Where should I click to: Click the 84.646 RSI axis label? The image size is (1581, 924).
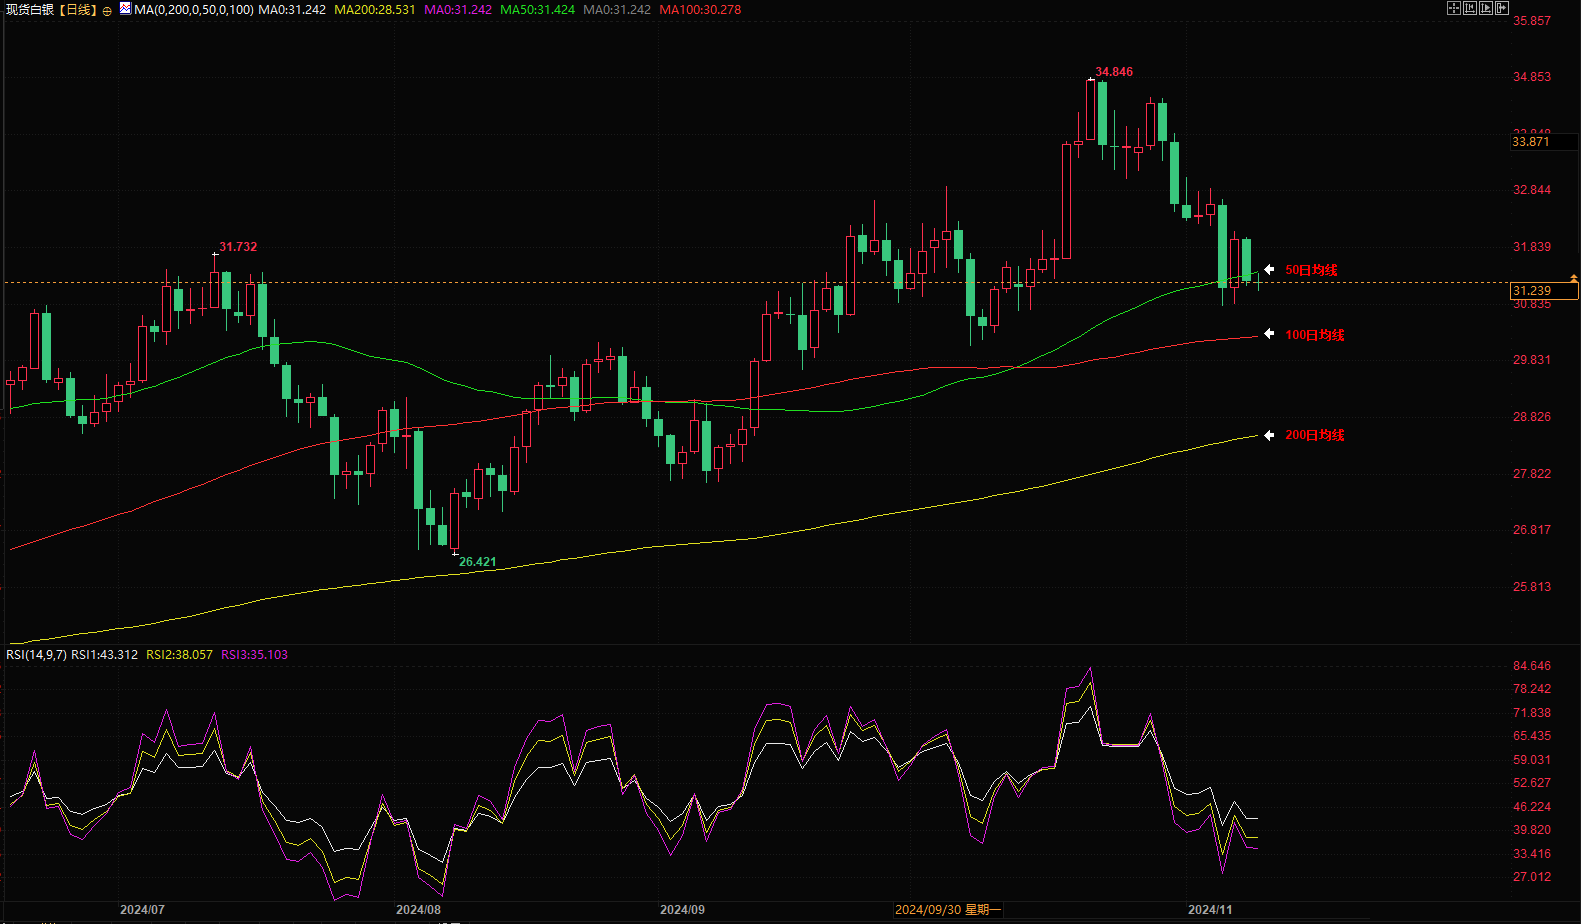(1532, 666)
